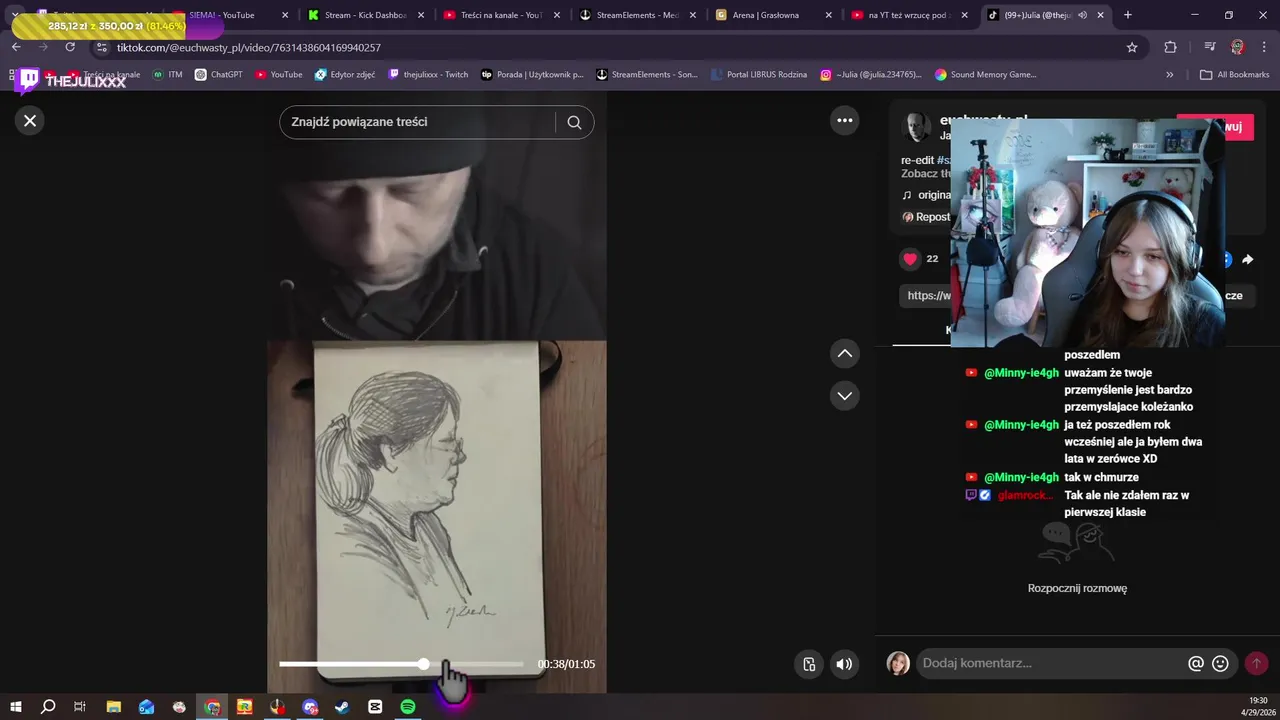The height and width of the screenshot is (720, 1280).
Task: Open the YouTube bookmark
Action: 279,74
